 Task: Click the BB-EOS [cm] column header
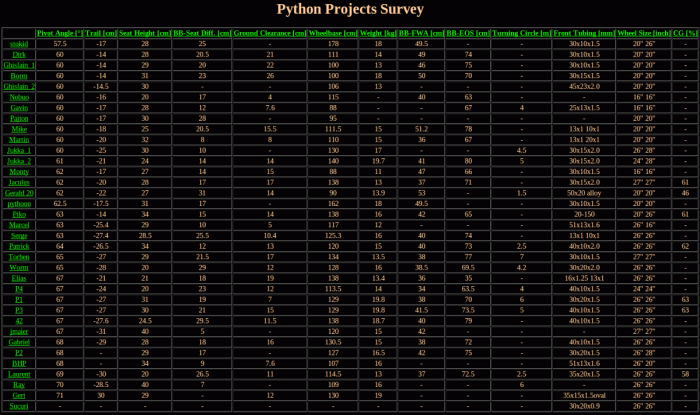[468, 33]
